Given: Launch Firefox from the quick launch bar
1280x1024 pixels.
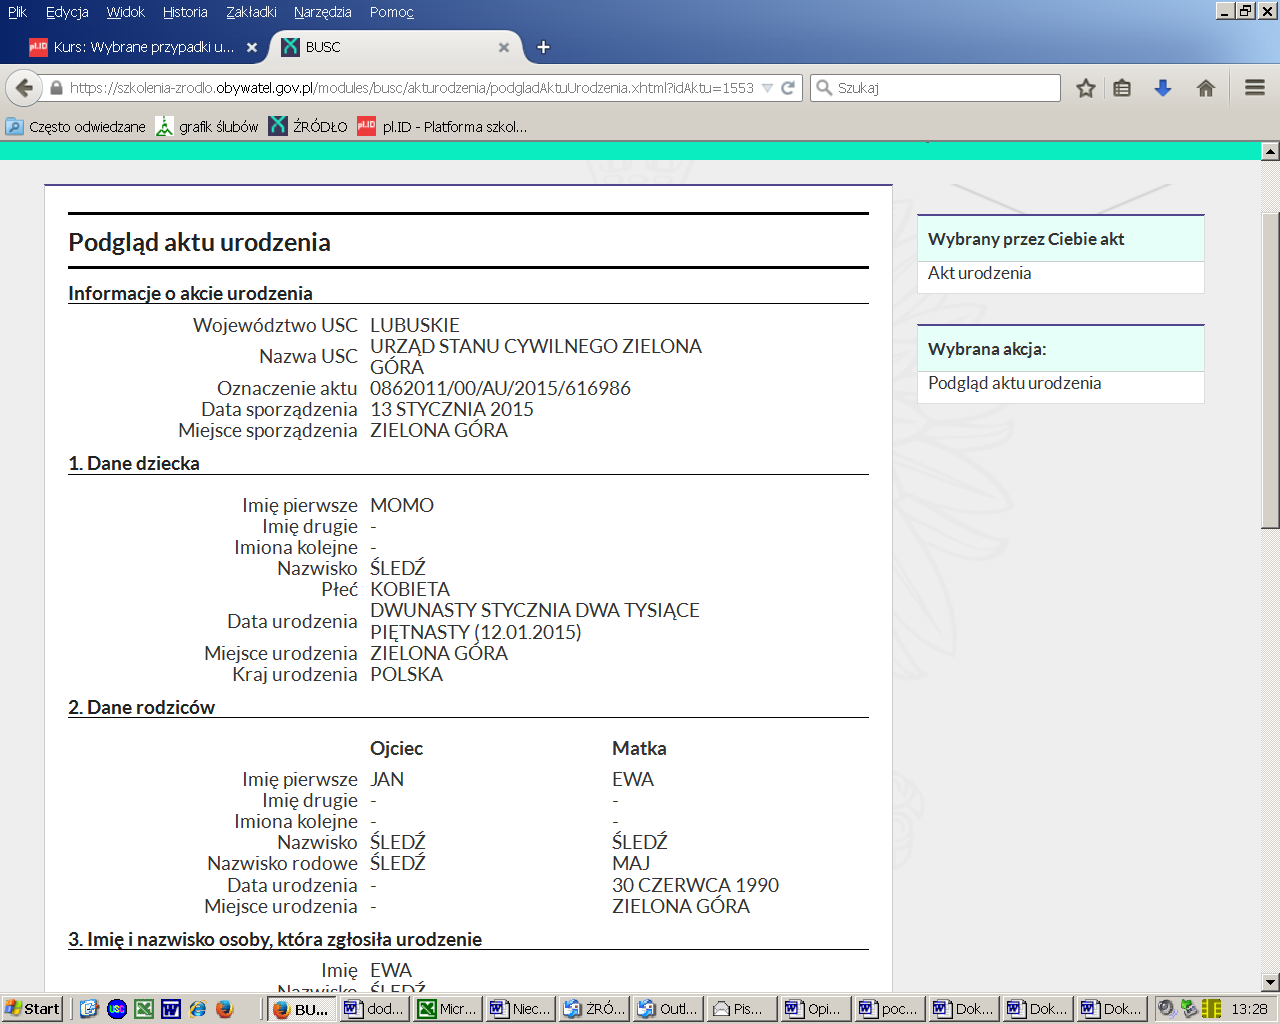Looking at the screenshot, I should (x=224, y=1009).
